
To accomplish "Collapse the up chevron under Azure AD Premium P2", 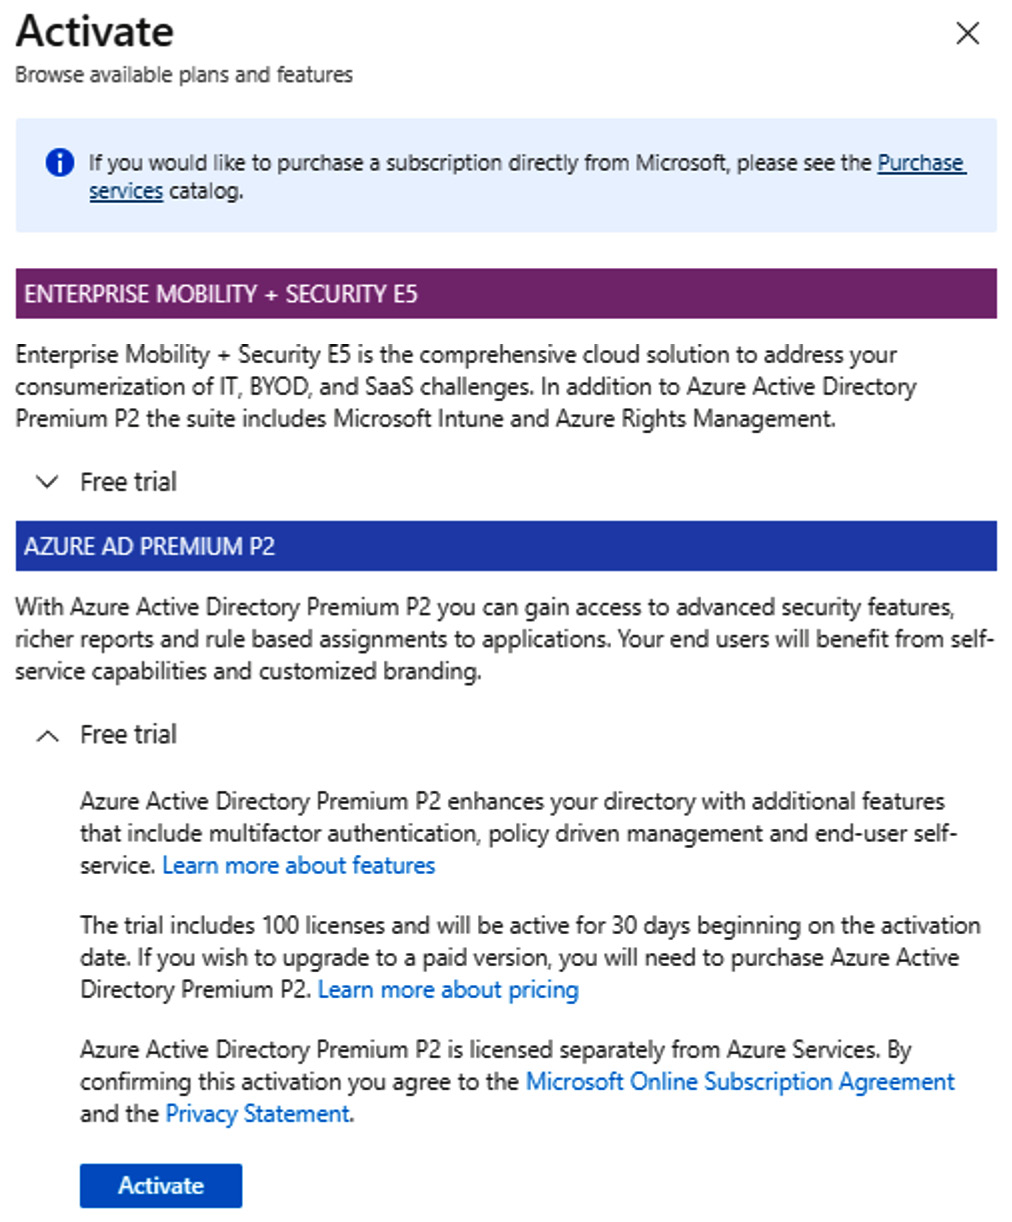I will 47,735.
